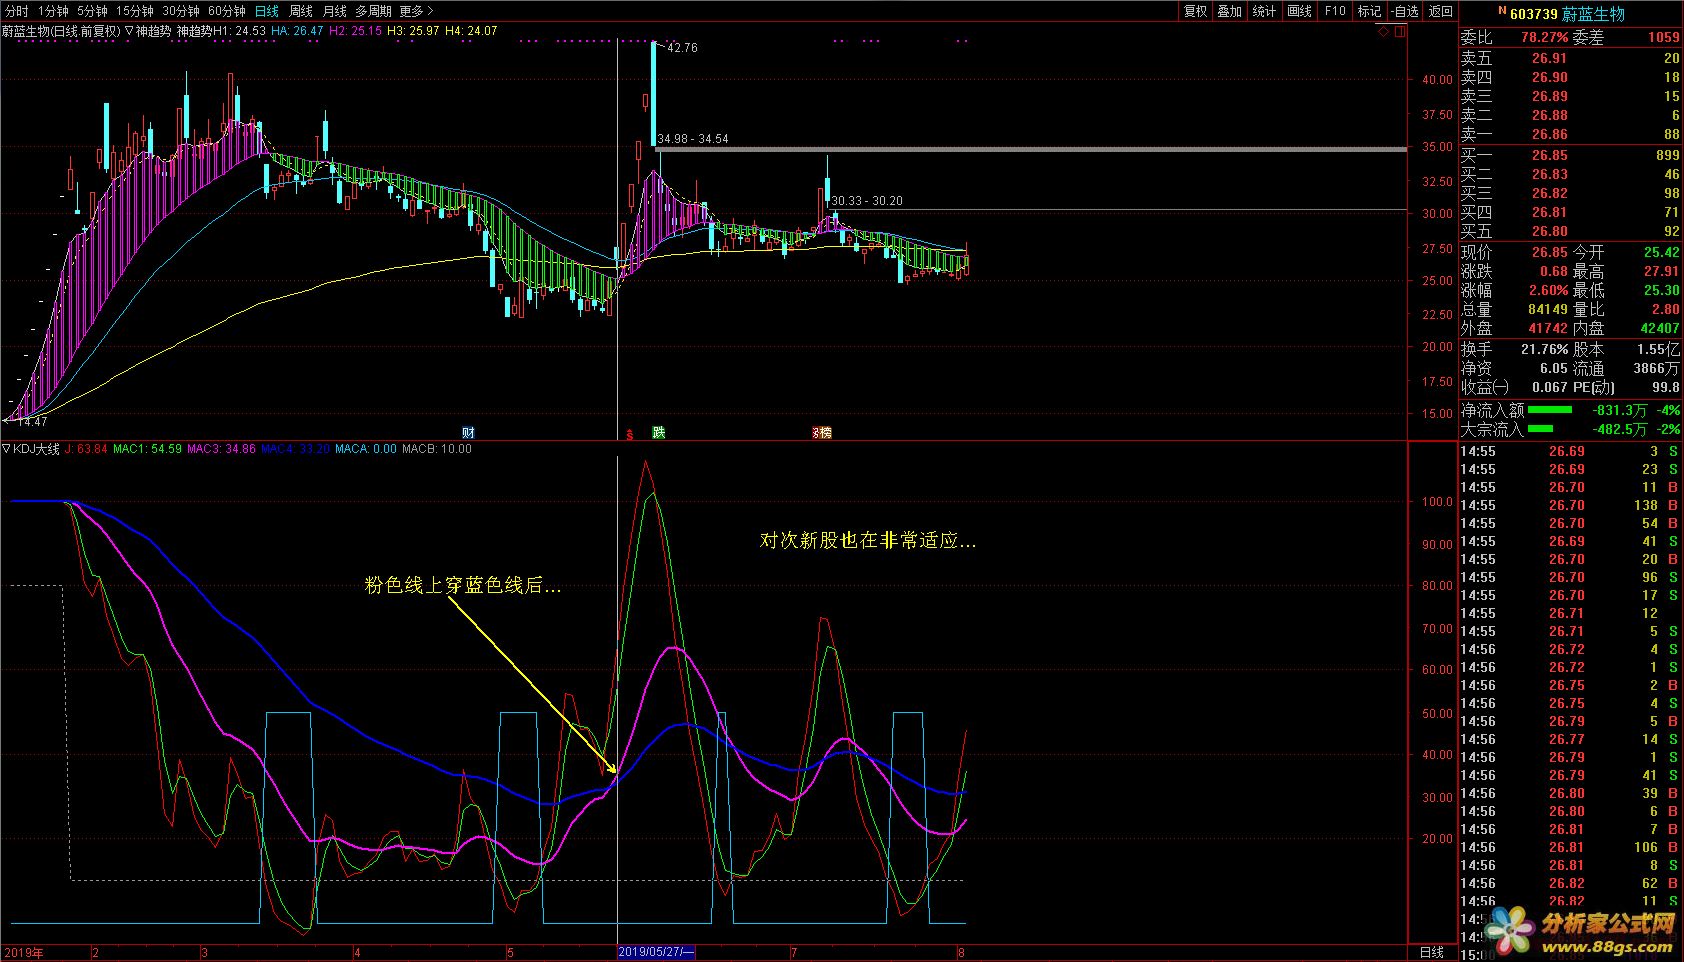
Task: Click the 买三 bid price 26.82
Action: [1549, 194]
